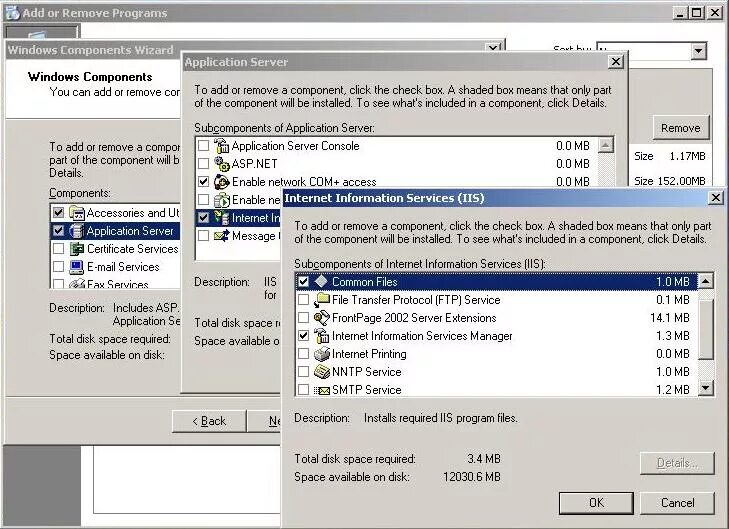Click Cancel in the IIS dialog
This screenshot has width=729, height=529.
coord(677,503)
